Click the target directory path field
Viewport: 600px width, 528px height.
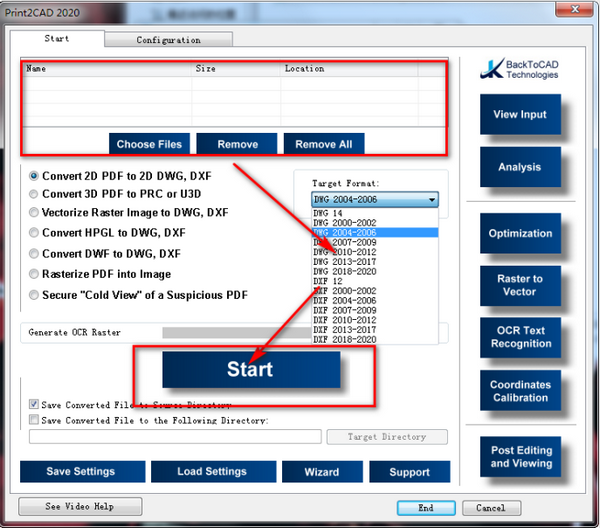(175, 437)
